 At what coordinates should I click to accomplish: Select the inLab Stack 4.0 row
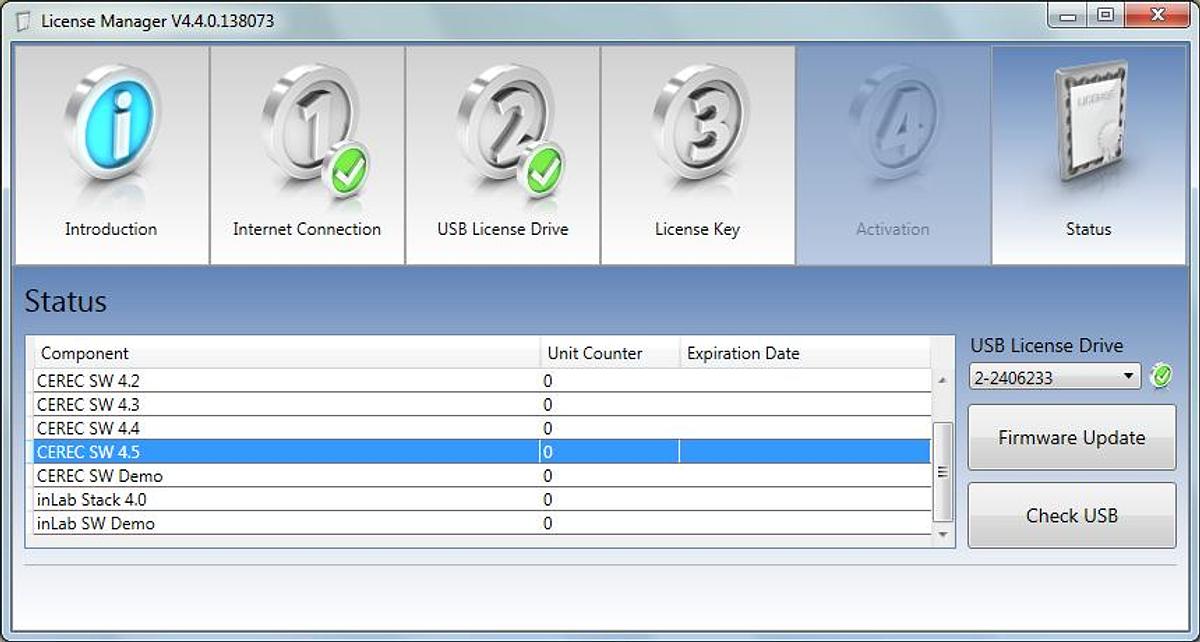coord(482,499)
